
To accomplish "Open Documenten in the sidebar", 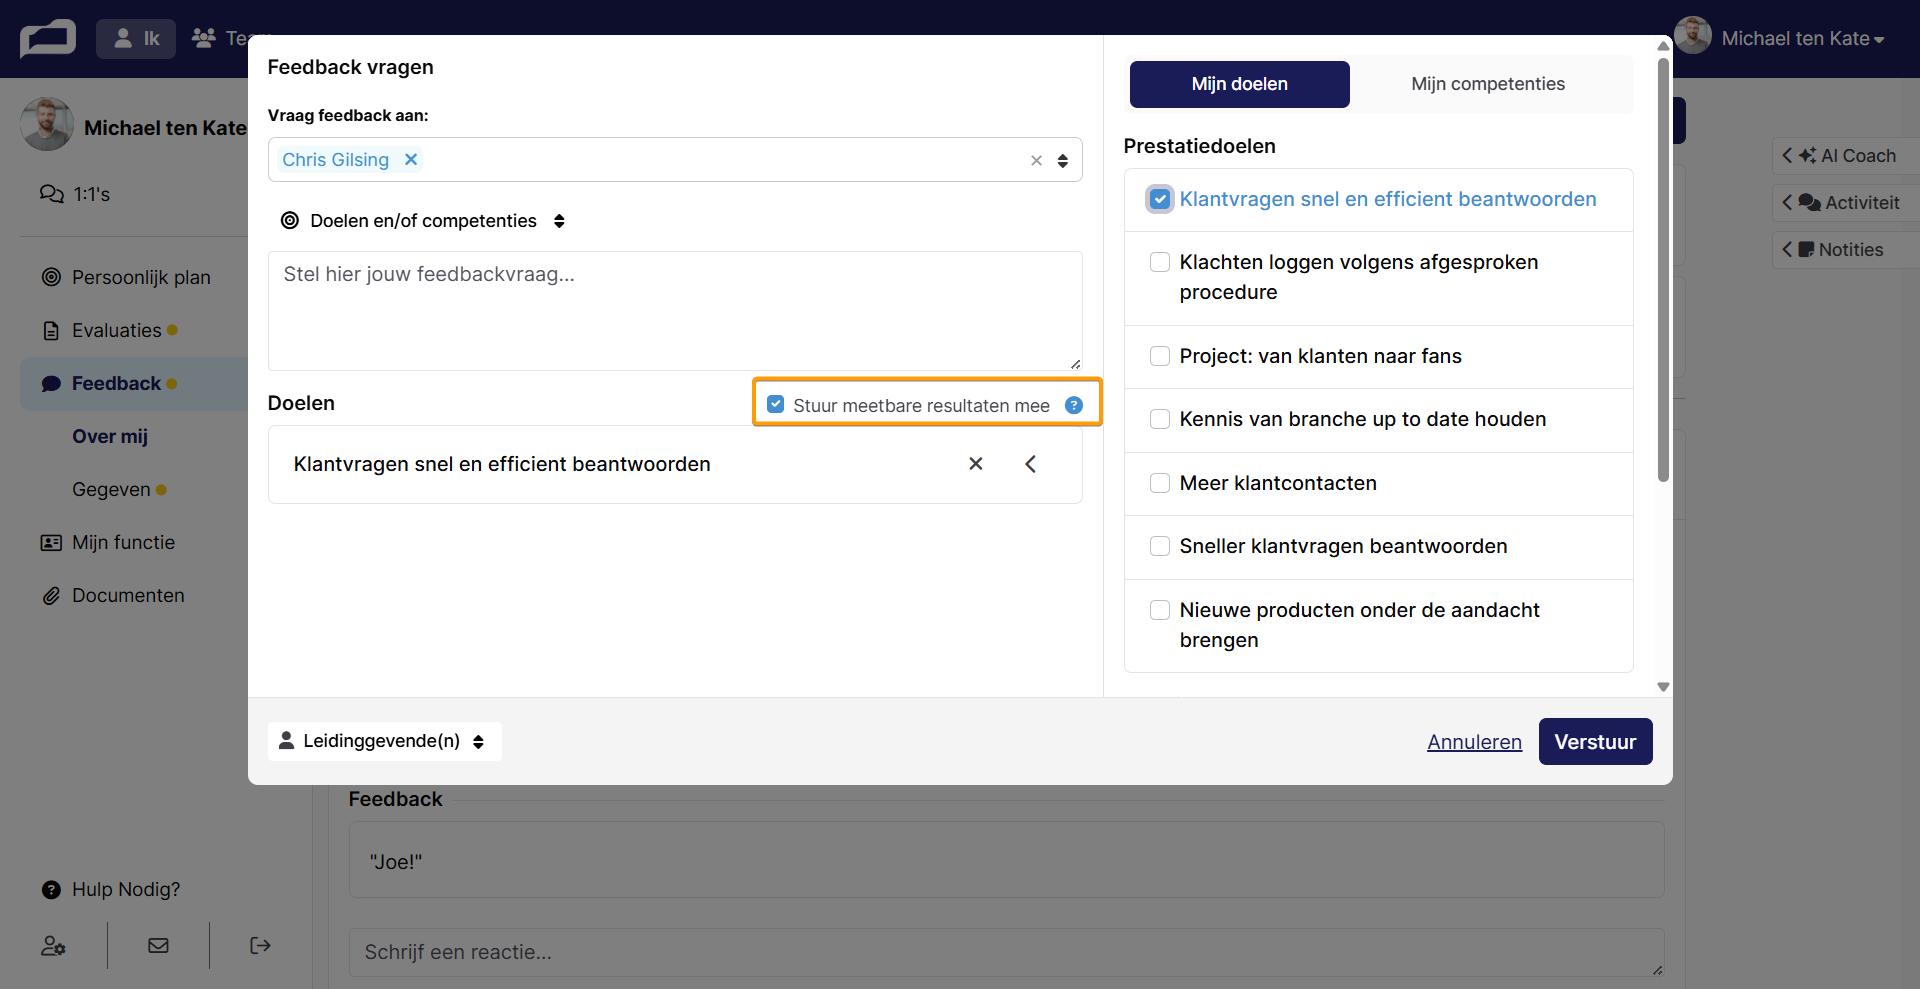I will point(113,595).
